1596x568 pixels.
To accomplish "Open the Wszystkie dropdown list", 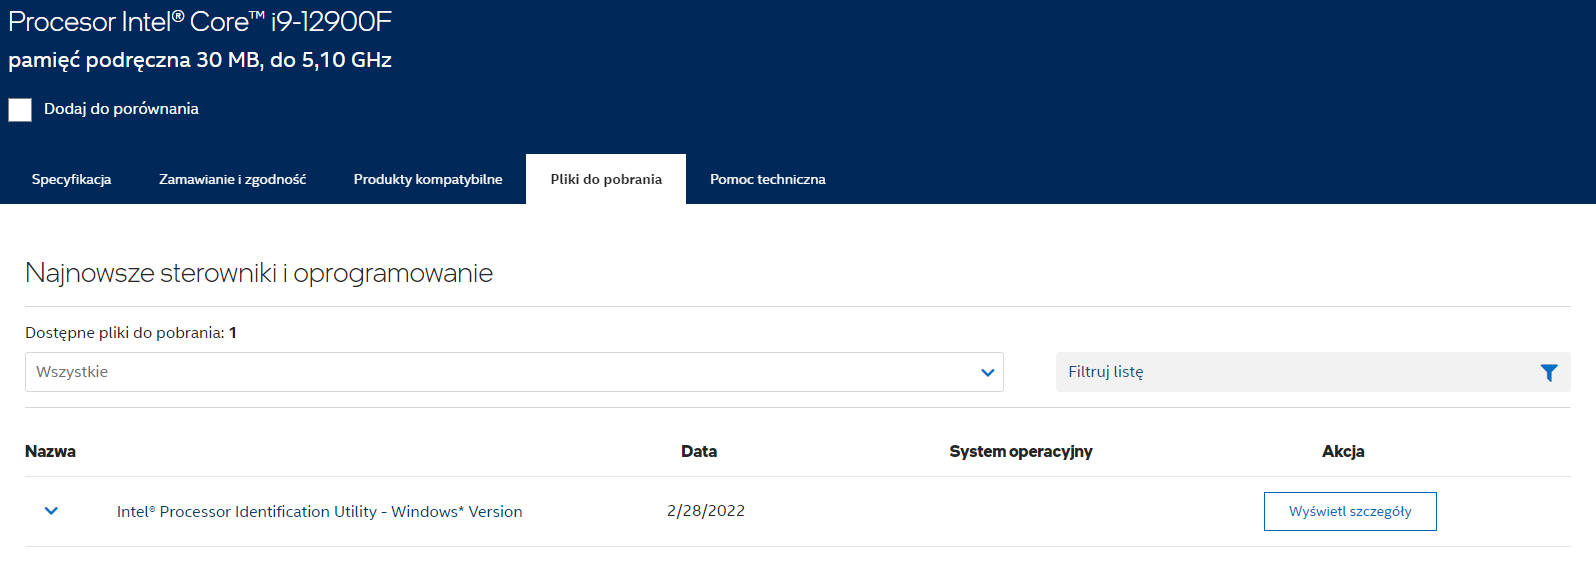I will [x=514, y=372].
